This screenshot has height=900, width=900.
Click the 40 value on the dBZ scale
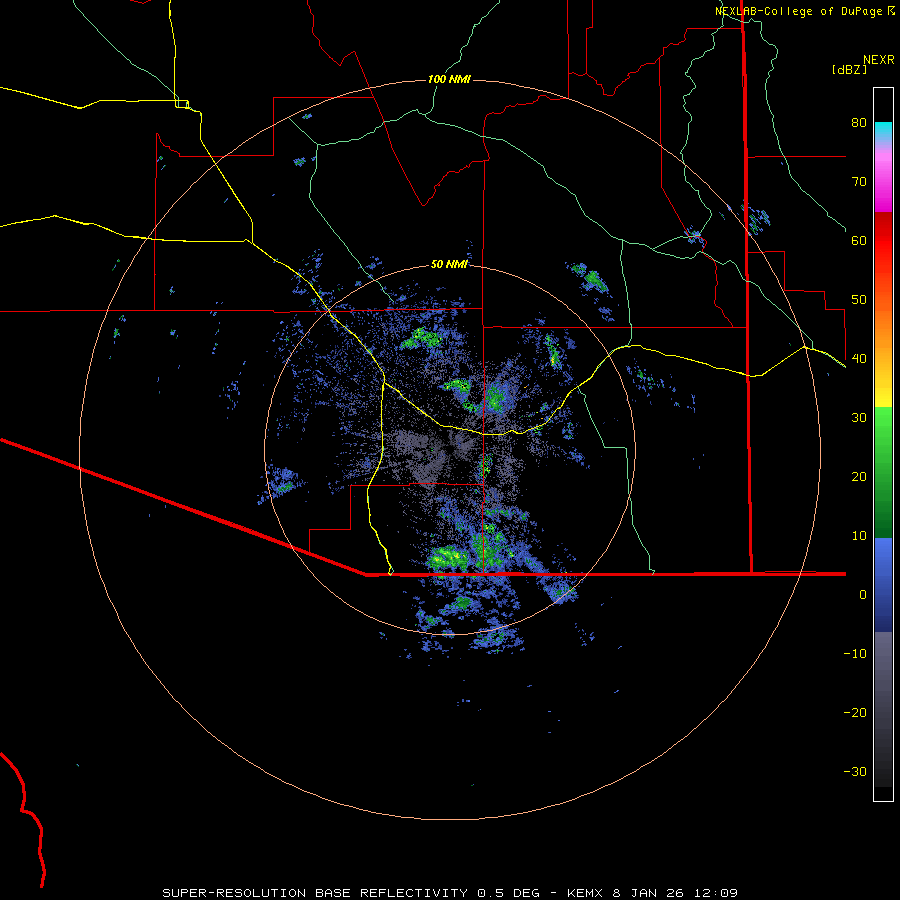point(859,359)
